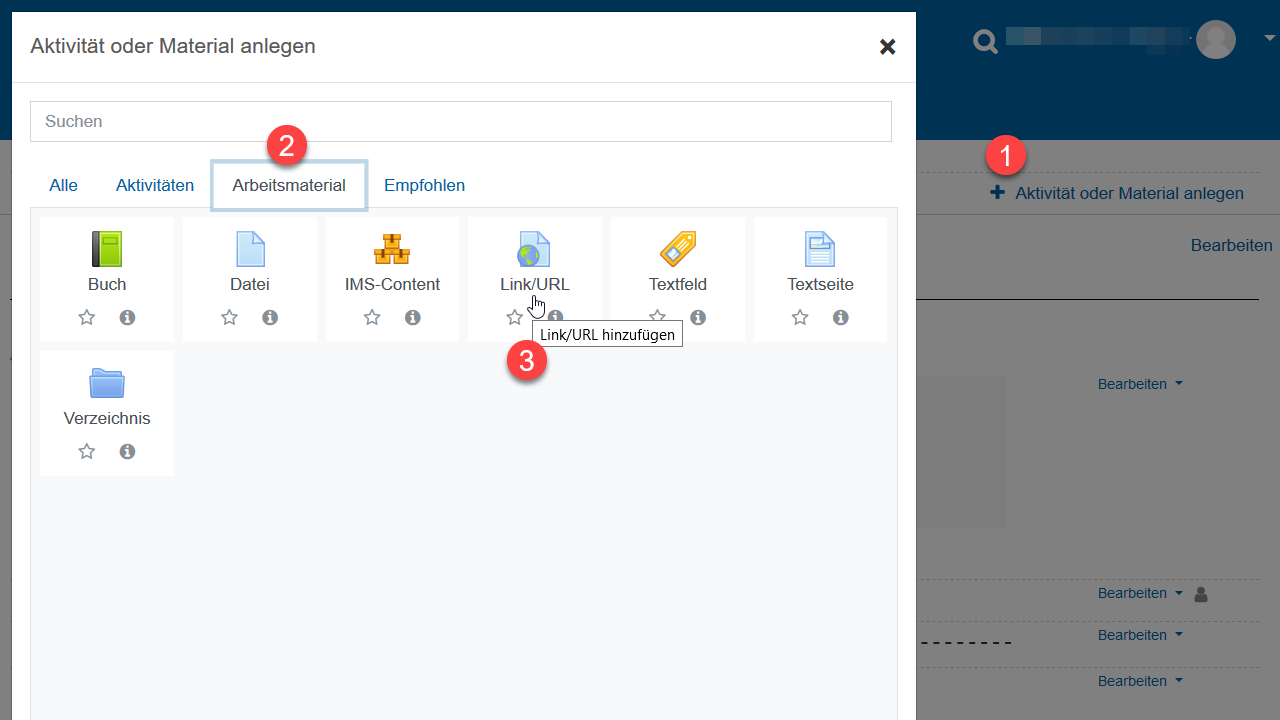Star Link/URL as favorite
Image resolution: width=1280 pixels, height=720 pixels.
(x=515, y=317)
